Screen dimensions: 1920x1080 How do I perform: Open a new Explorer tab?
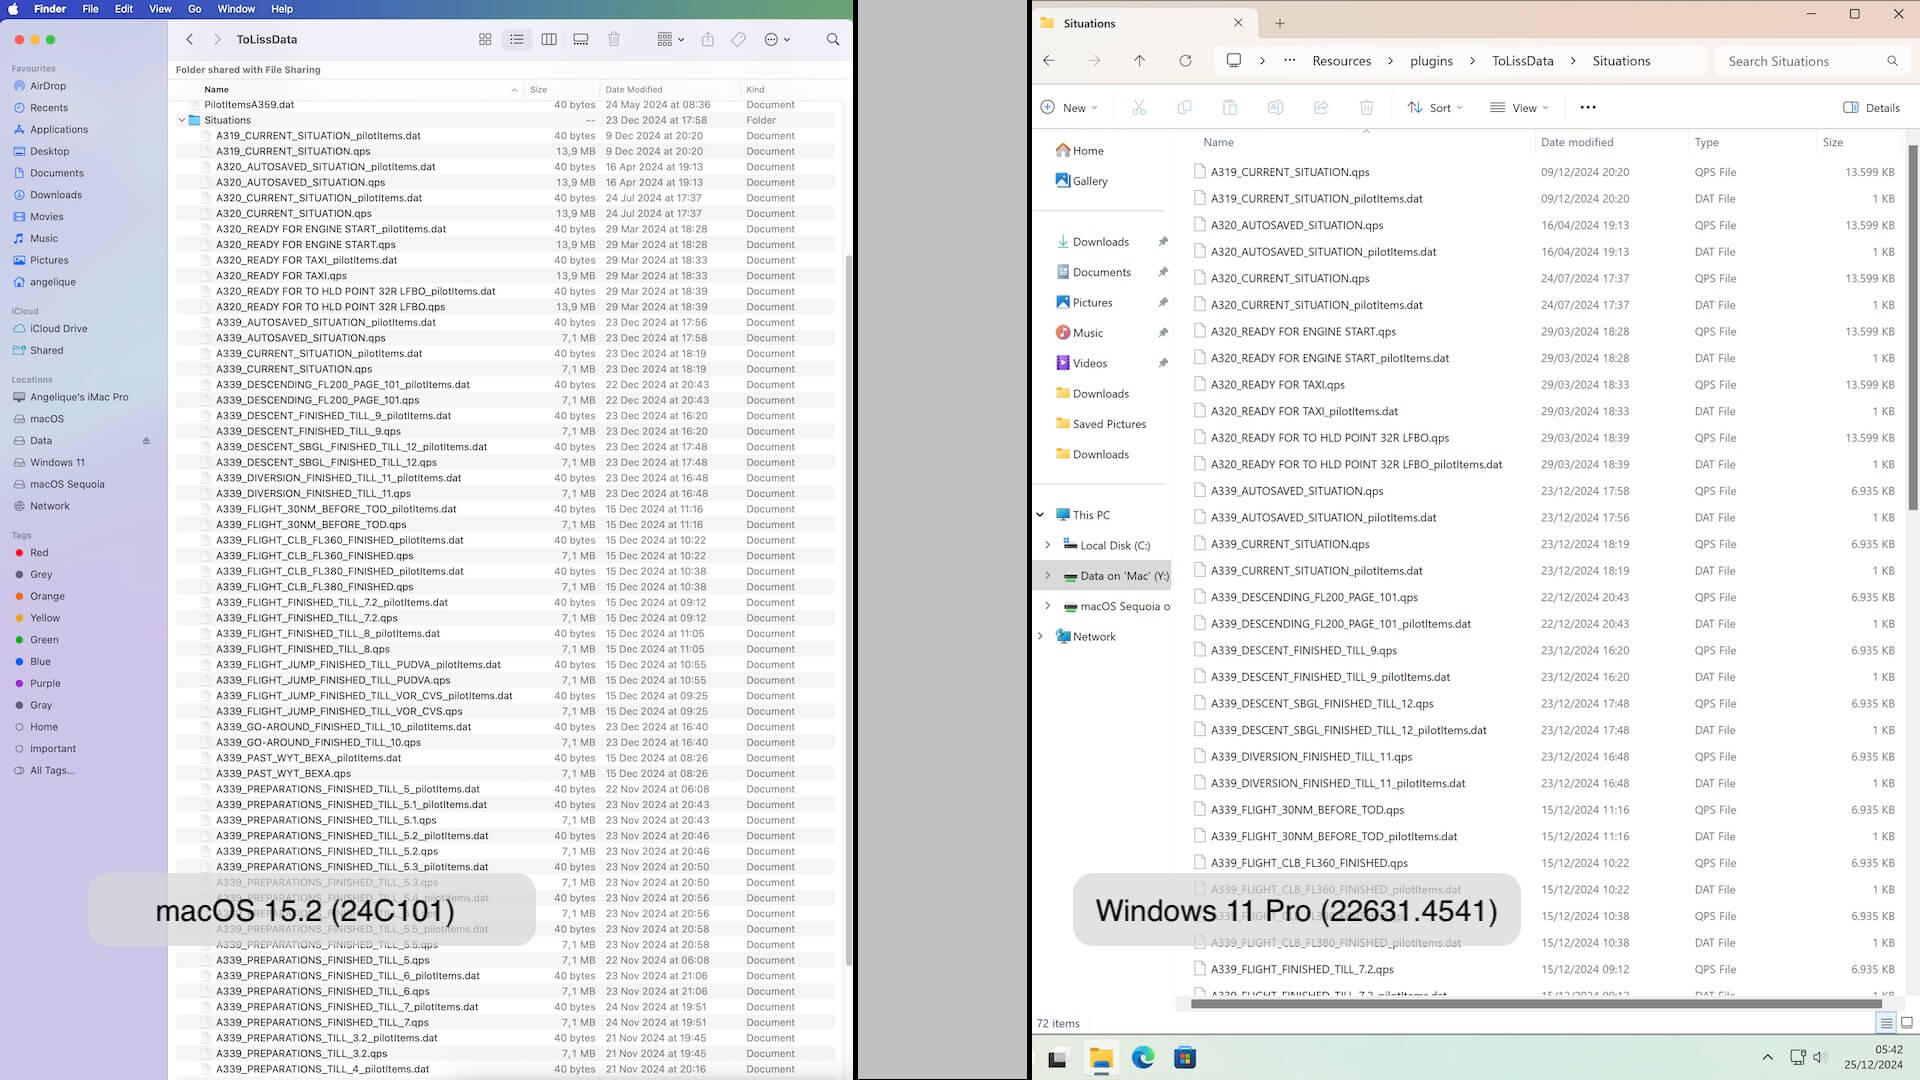click(1280, 23)
